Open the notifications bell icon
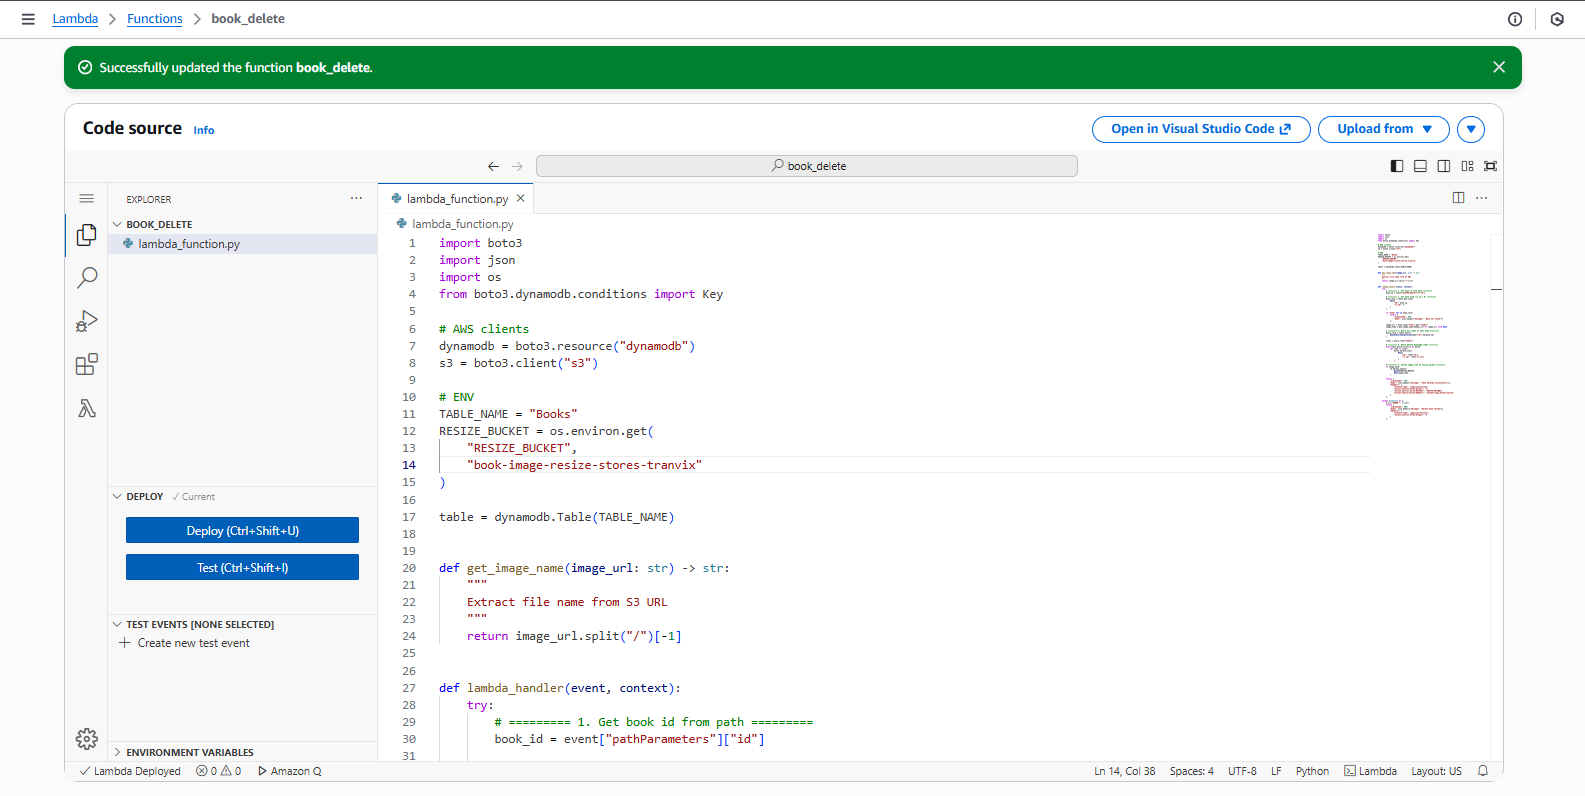The width and height of the screenshot is (1585, 796). pyautogui.click(x=1483, y=771)
